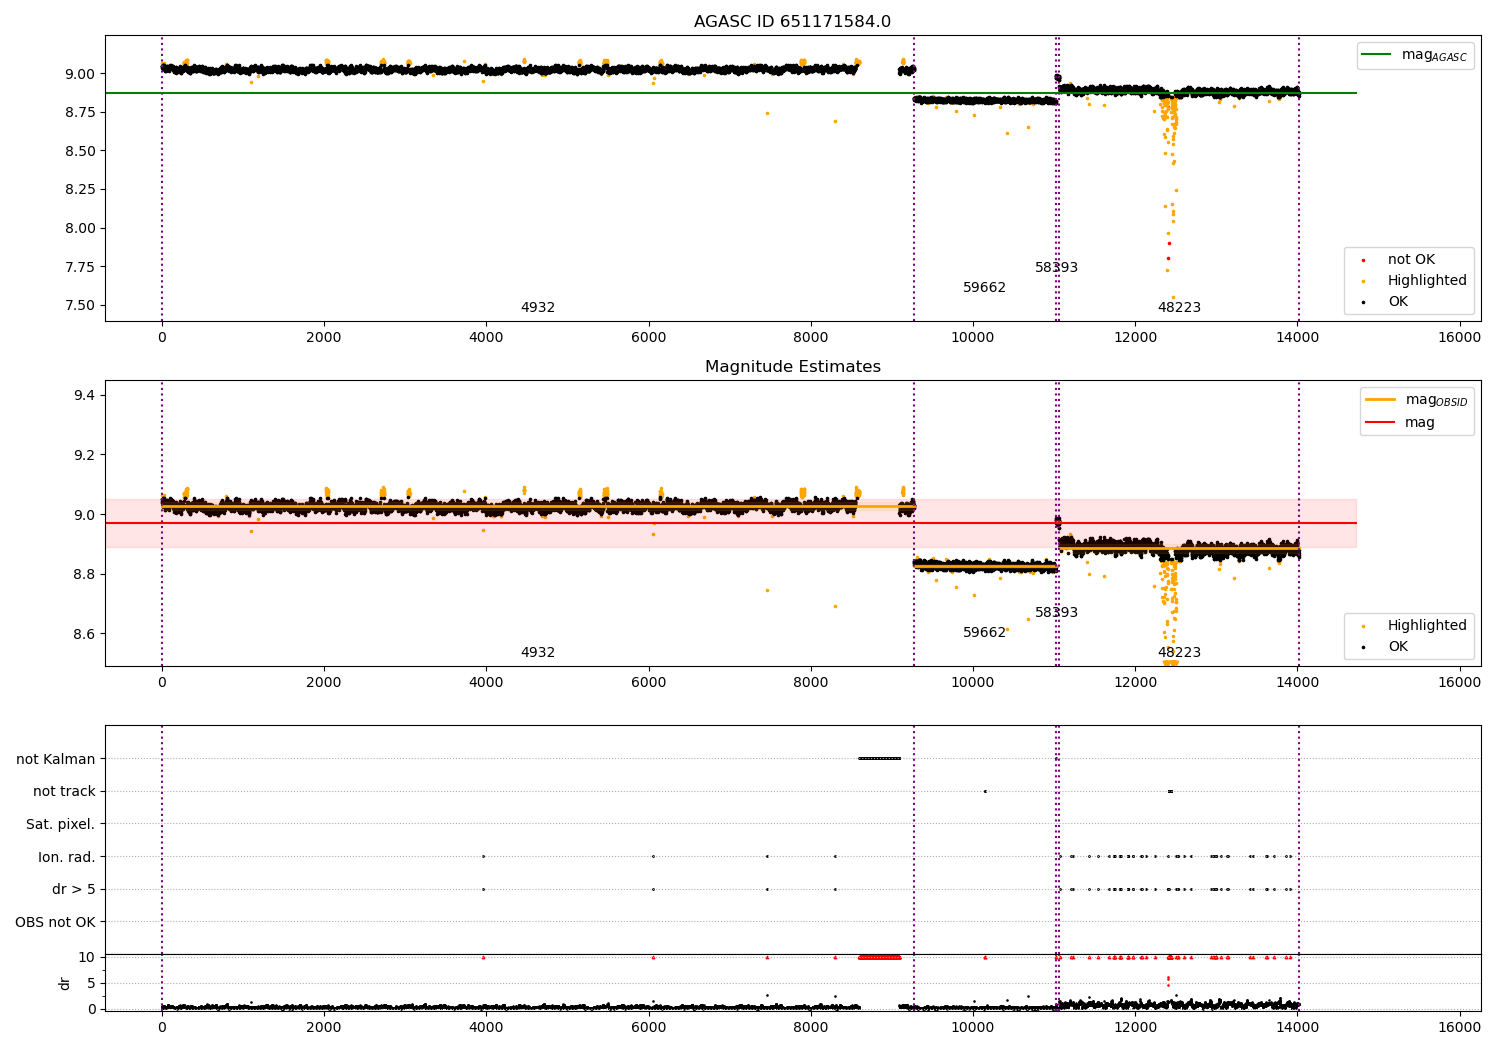Click the title 'AGASC ID 651171584.0'

click(792, 22)
